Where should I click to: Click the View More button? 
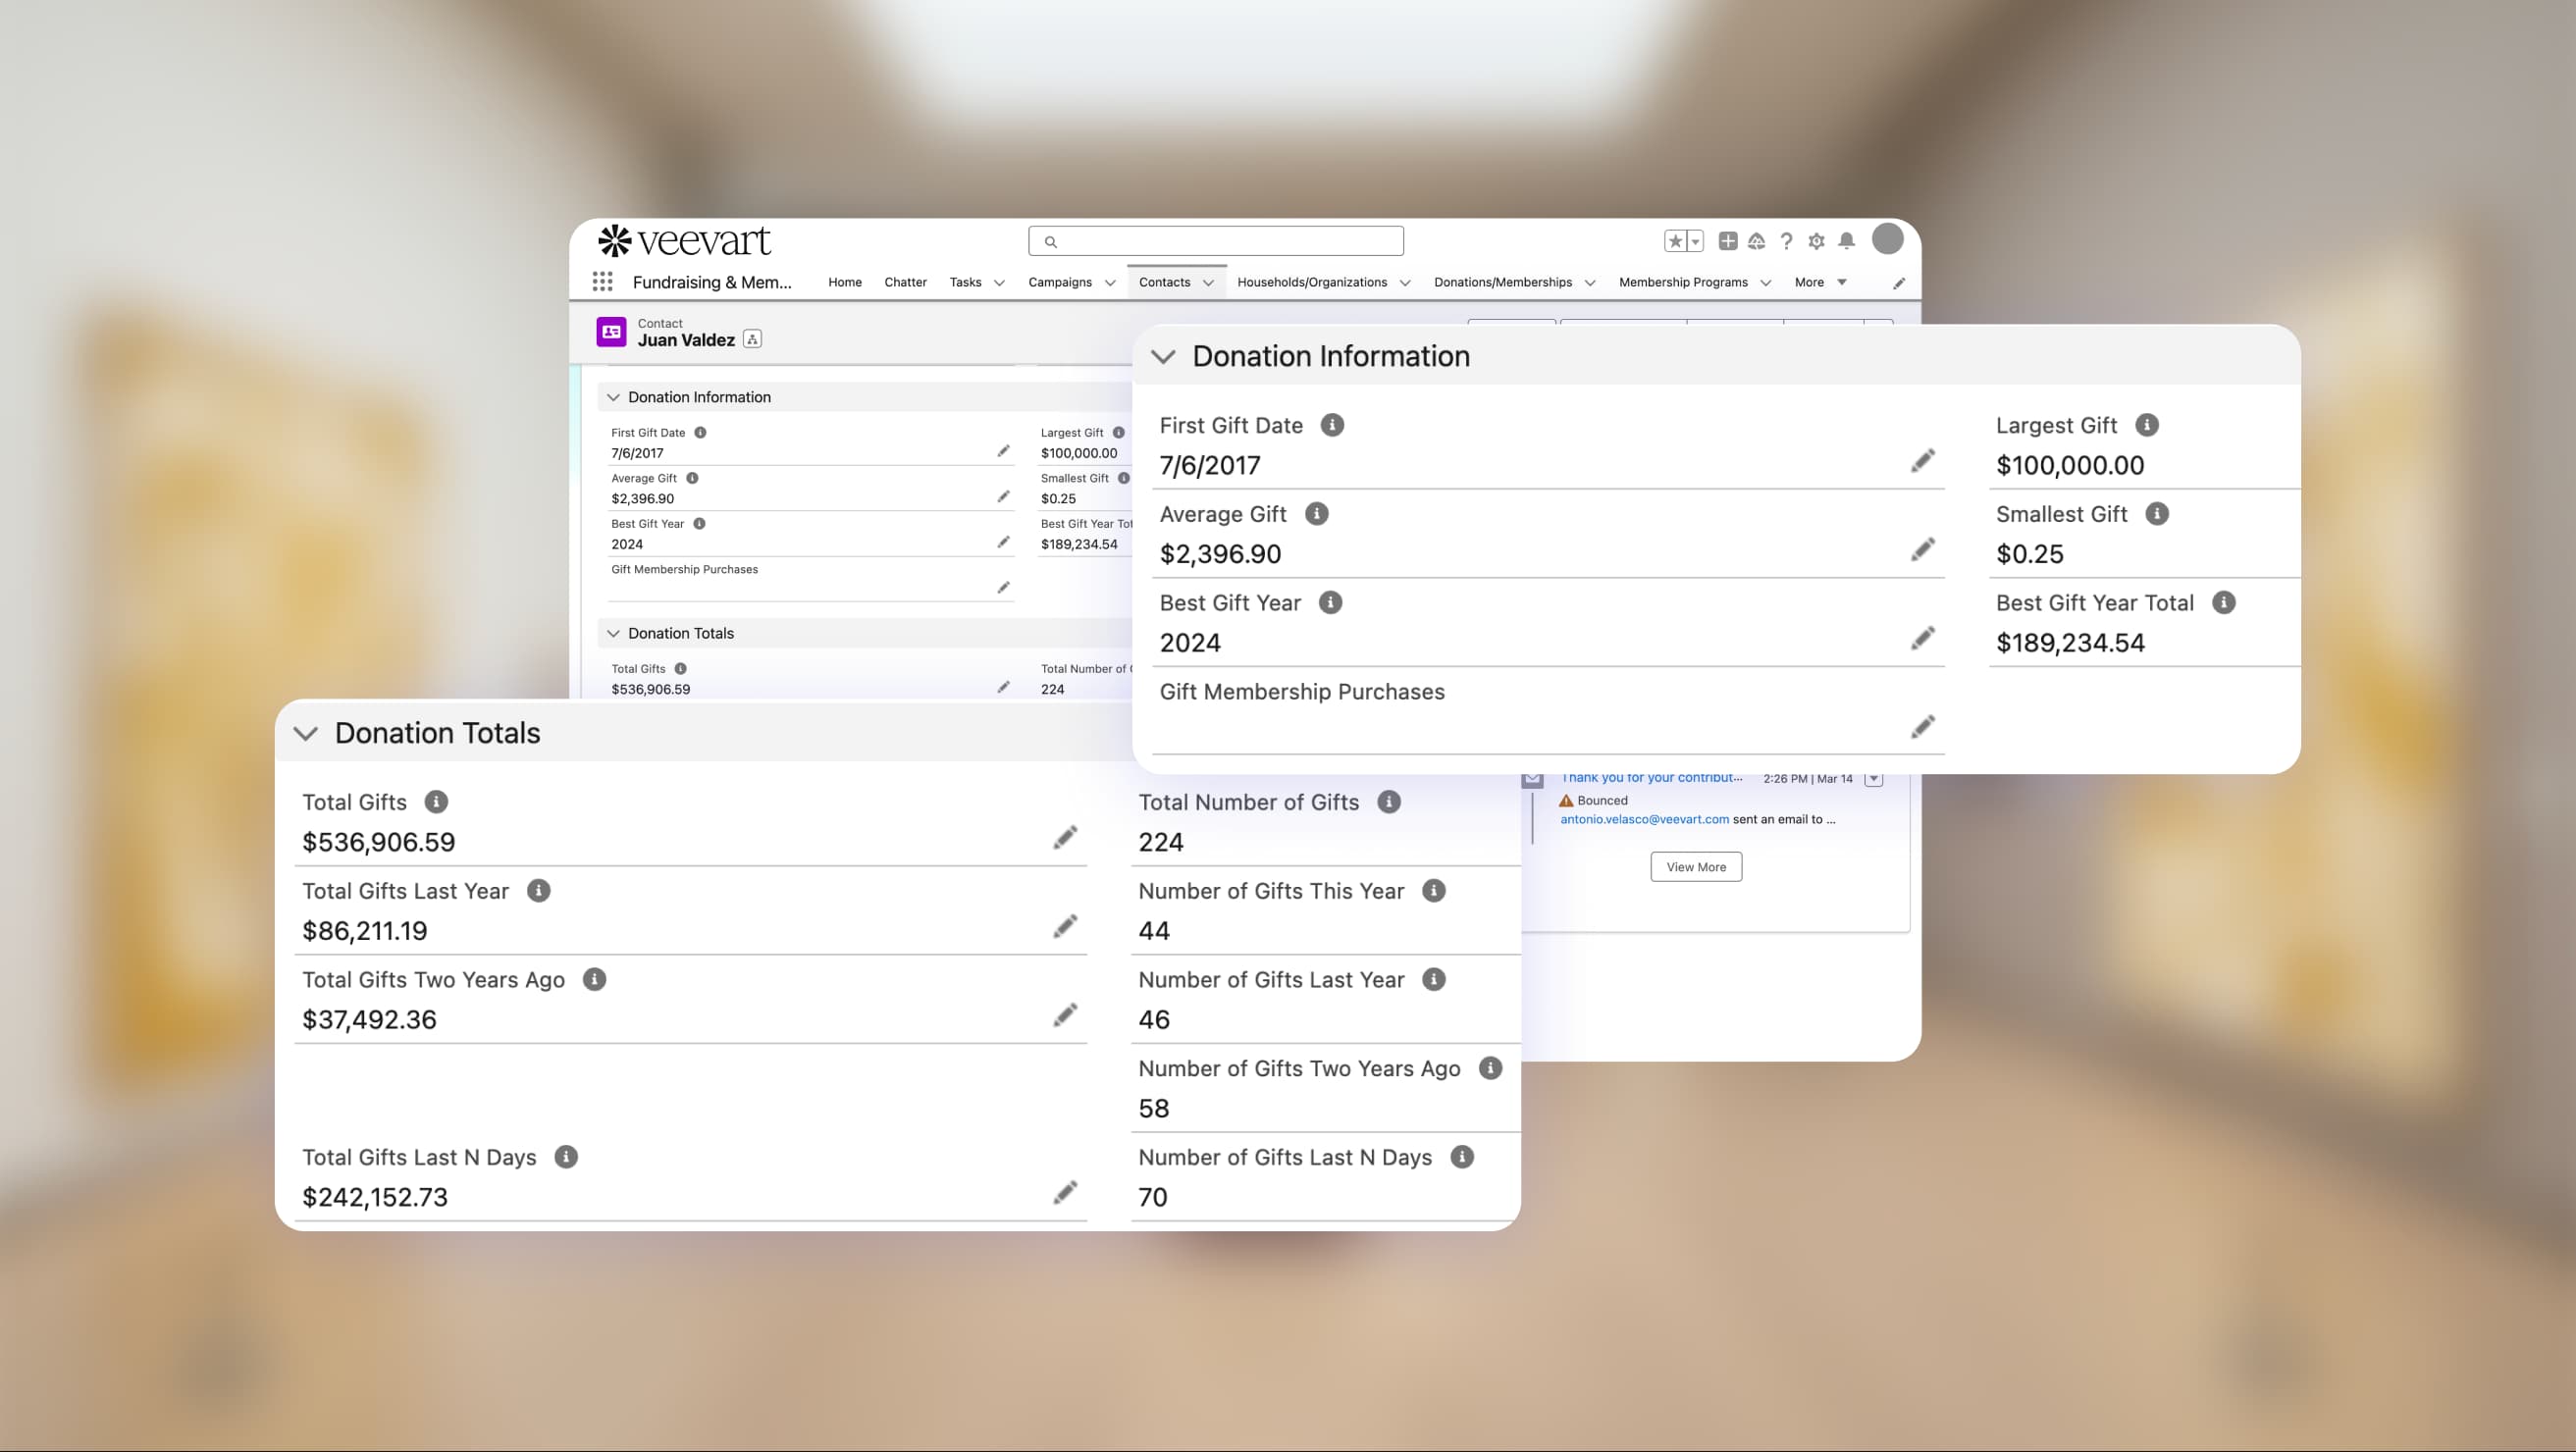1695,867
